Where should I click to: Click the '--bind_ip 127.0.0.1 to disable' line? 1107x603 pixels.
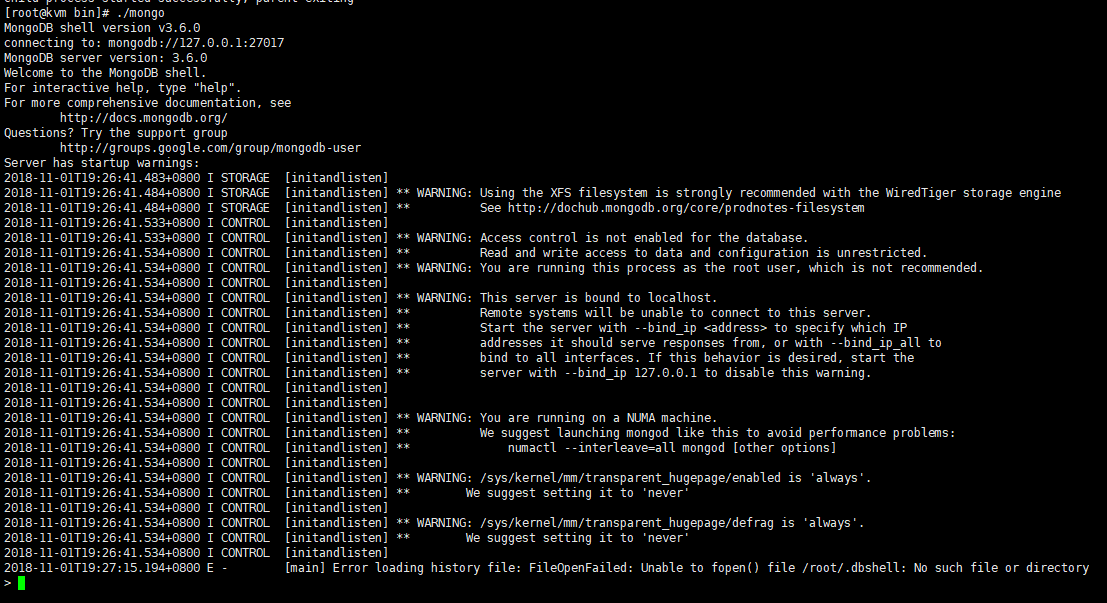(676, 373)
